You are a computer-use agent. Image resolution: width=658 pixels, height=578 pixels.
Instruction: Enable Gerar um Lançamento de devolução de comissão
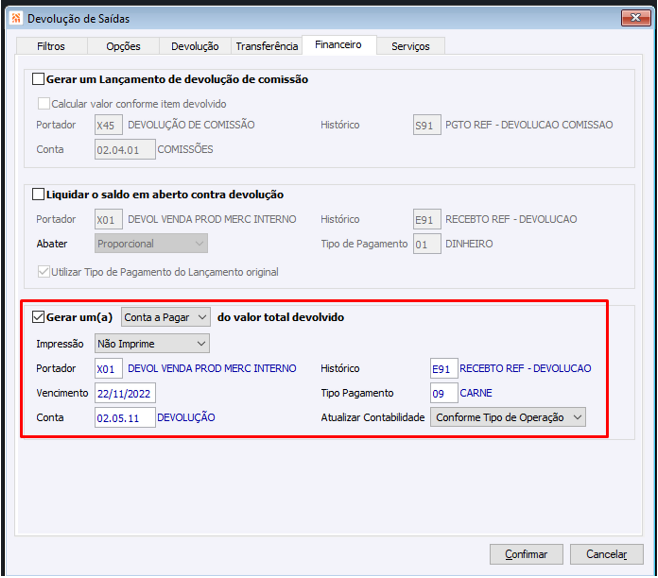[38, 79]
